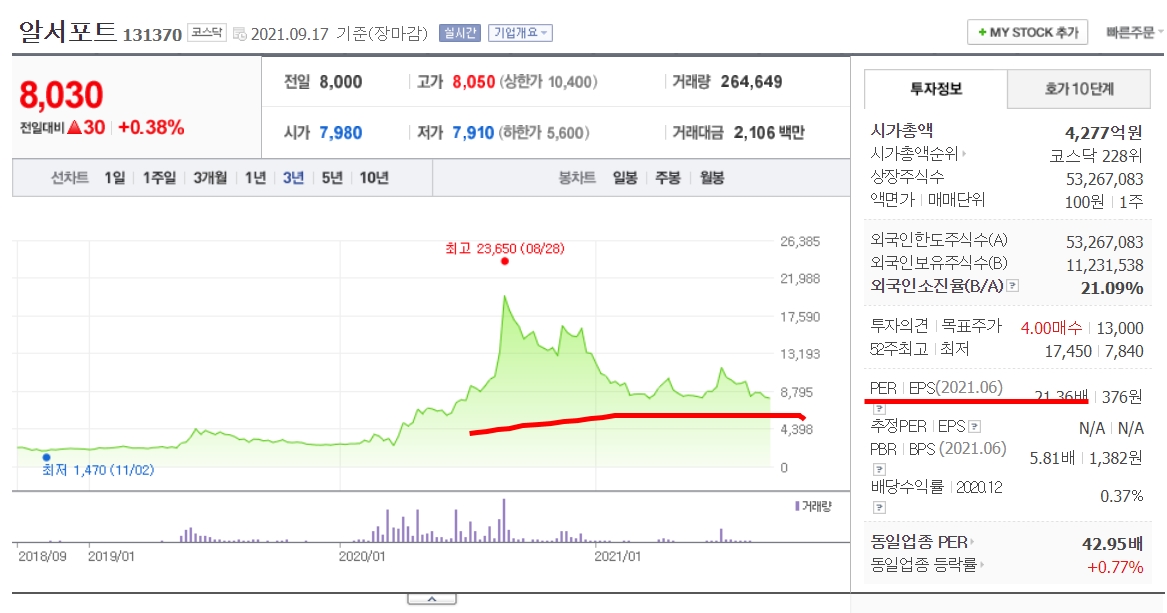Image resolution: width=1167 pixels, height=613 pixels.
Task: Click 동일업종 PER value 42.95배
Action: click(x=1113, y=544)
